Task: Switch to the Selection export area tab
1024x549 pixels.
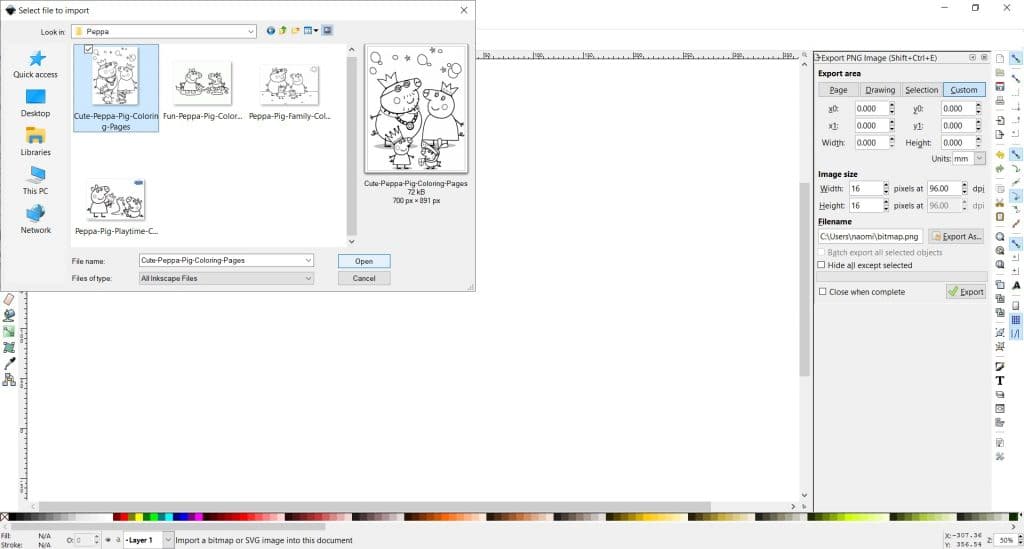Action: (921, 89)
